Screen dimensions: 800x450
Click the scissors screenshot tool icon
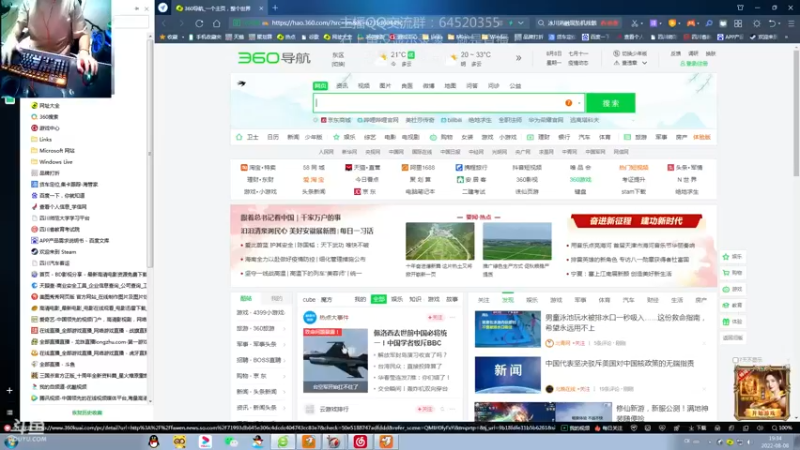(x=634, y=23)
